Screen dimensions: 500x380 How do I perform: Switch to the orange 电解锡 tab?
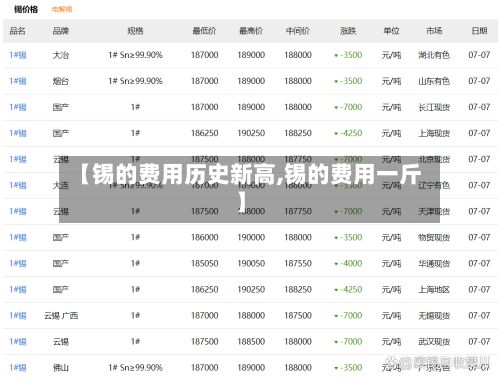click(62, 9)
